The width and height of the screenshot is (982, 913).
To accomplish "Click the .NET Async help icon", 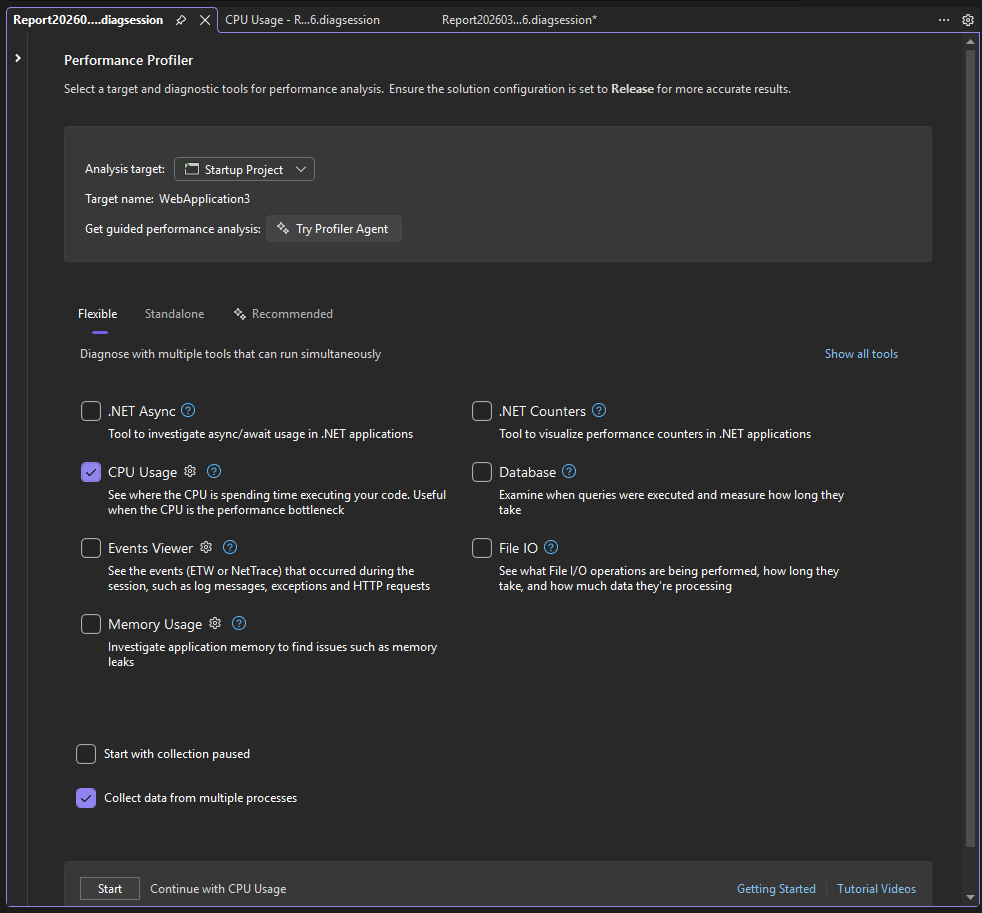I will (188, 410).
